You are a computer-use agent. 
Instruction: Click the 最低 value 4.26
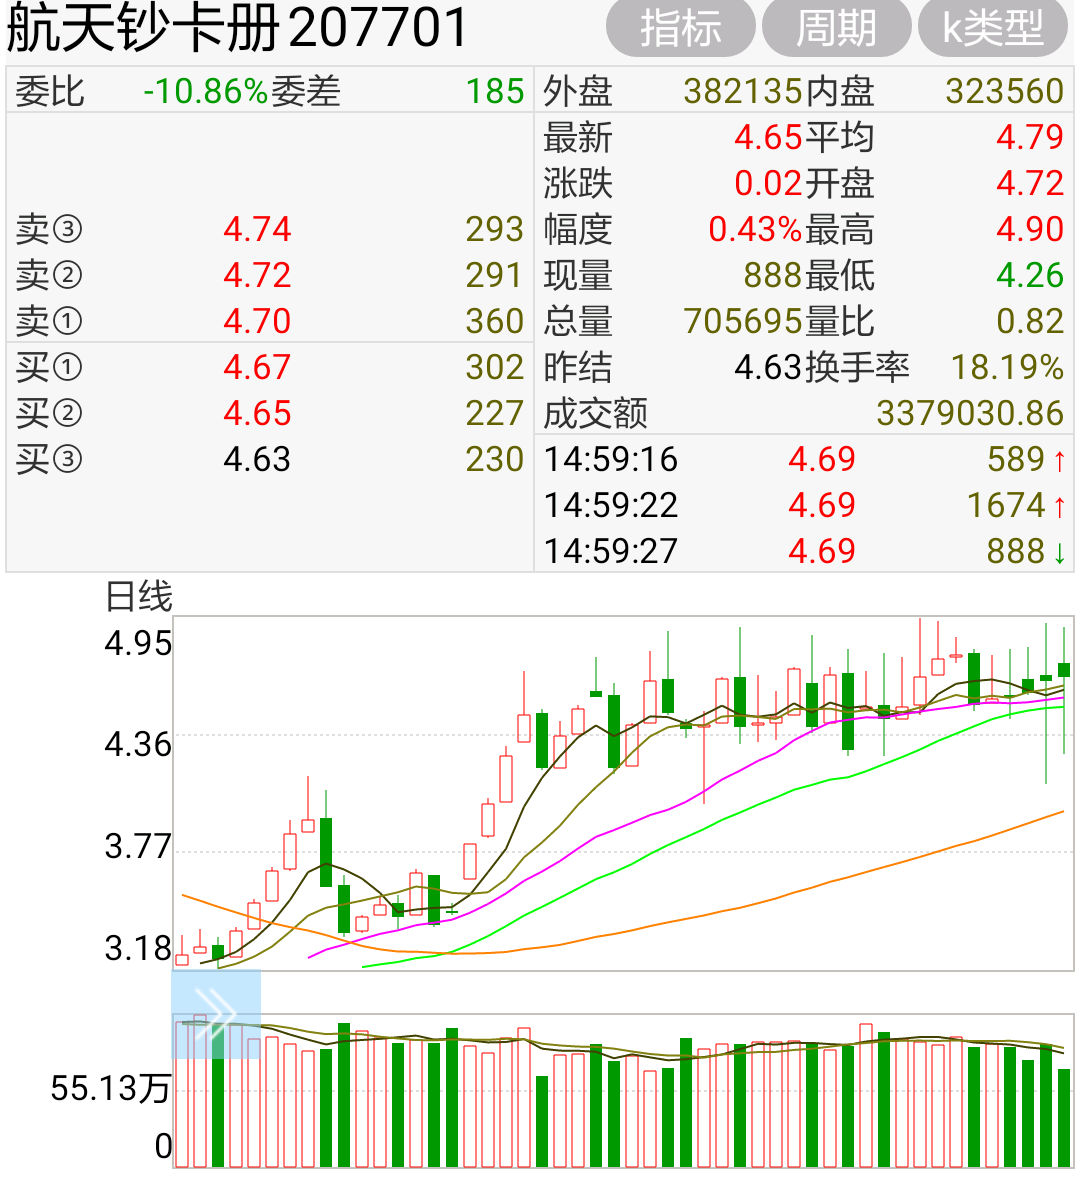pyautogui.click(x=1030, y=275)
